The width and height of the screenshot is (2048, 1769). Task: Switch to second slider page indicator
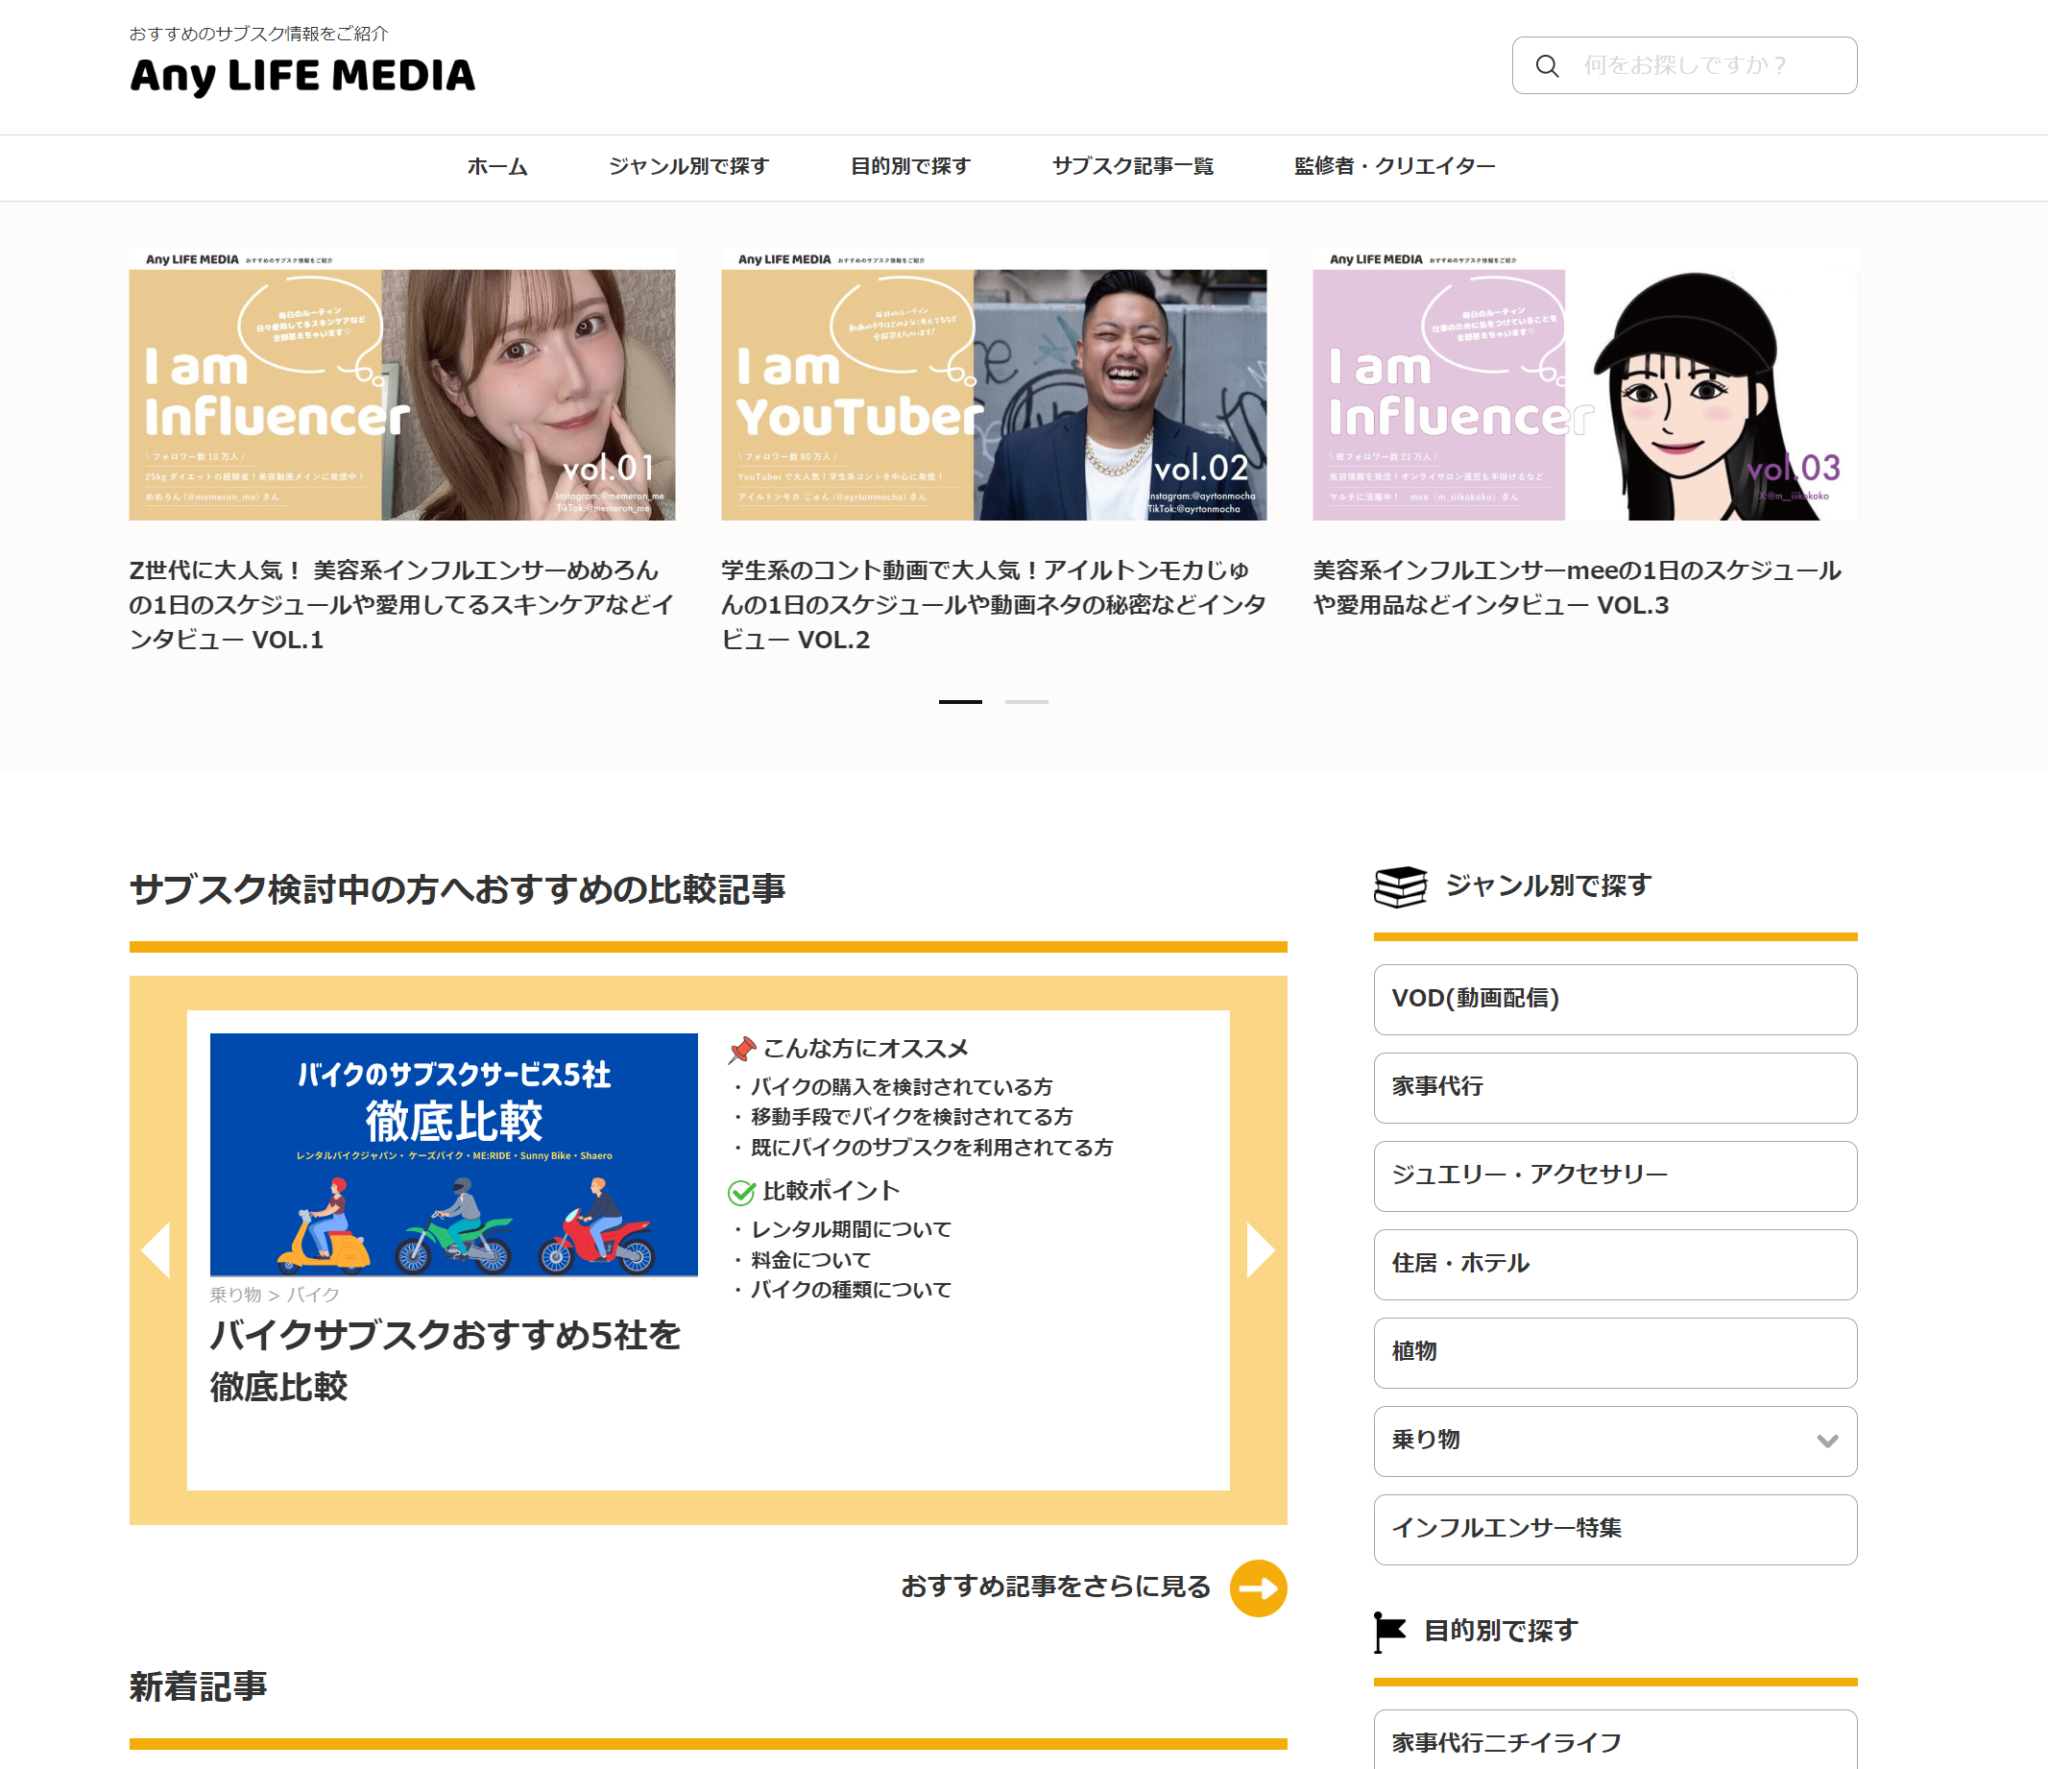click(1026, 702)
